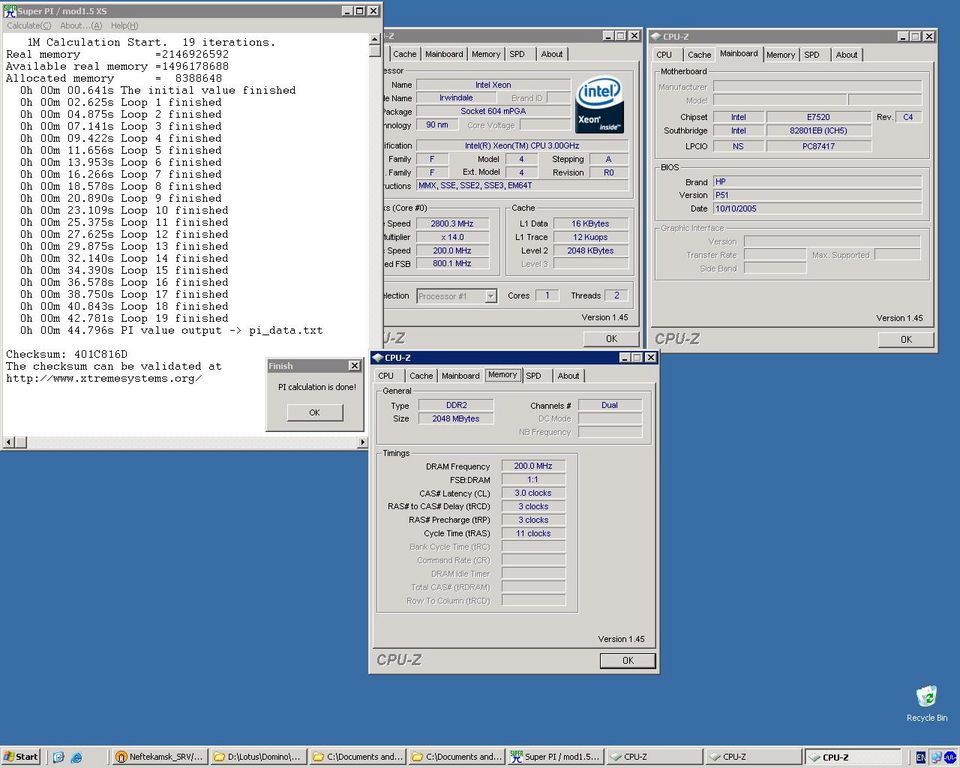Click OK in the Finish dialog
This screenshot has height=768, width=960.
point(315,413)
